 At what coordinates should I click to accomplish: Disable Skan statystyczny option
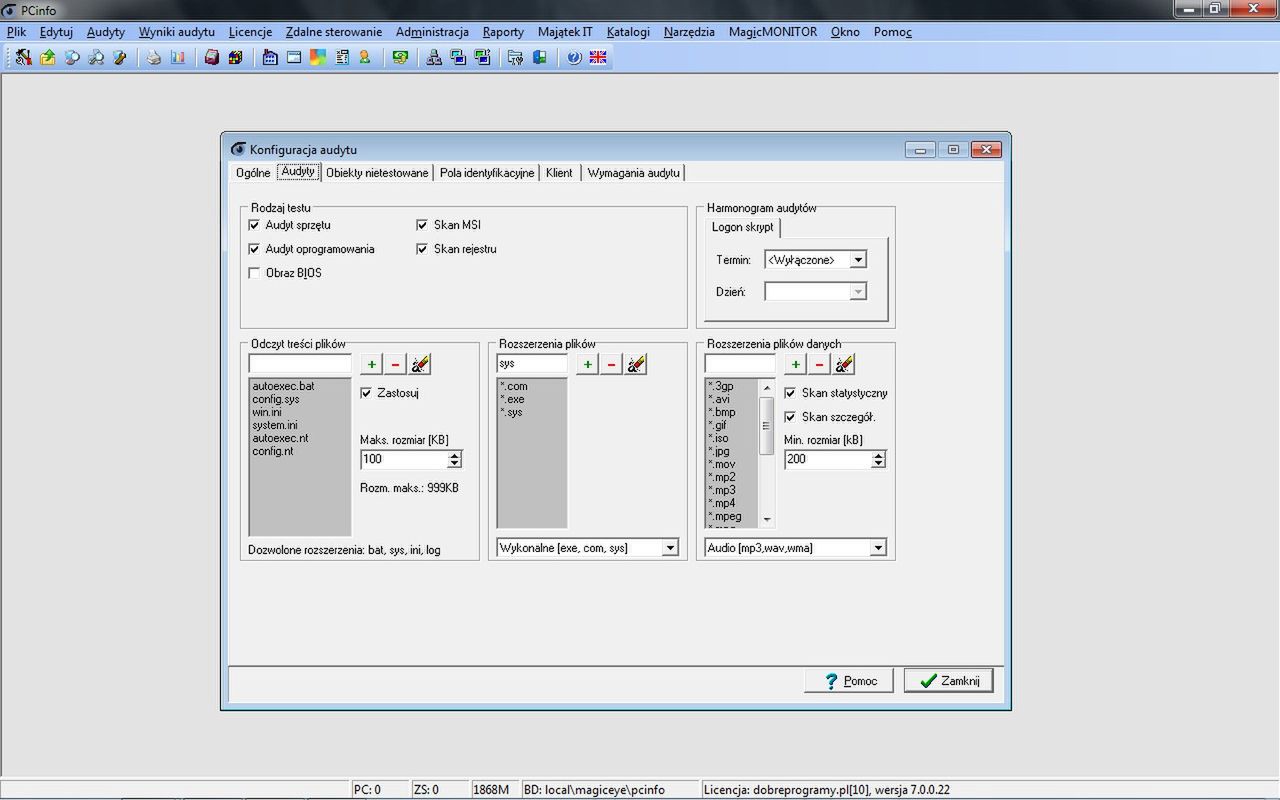click(x=790, y=393)
